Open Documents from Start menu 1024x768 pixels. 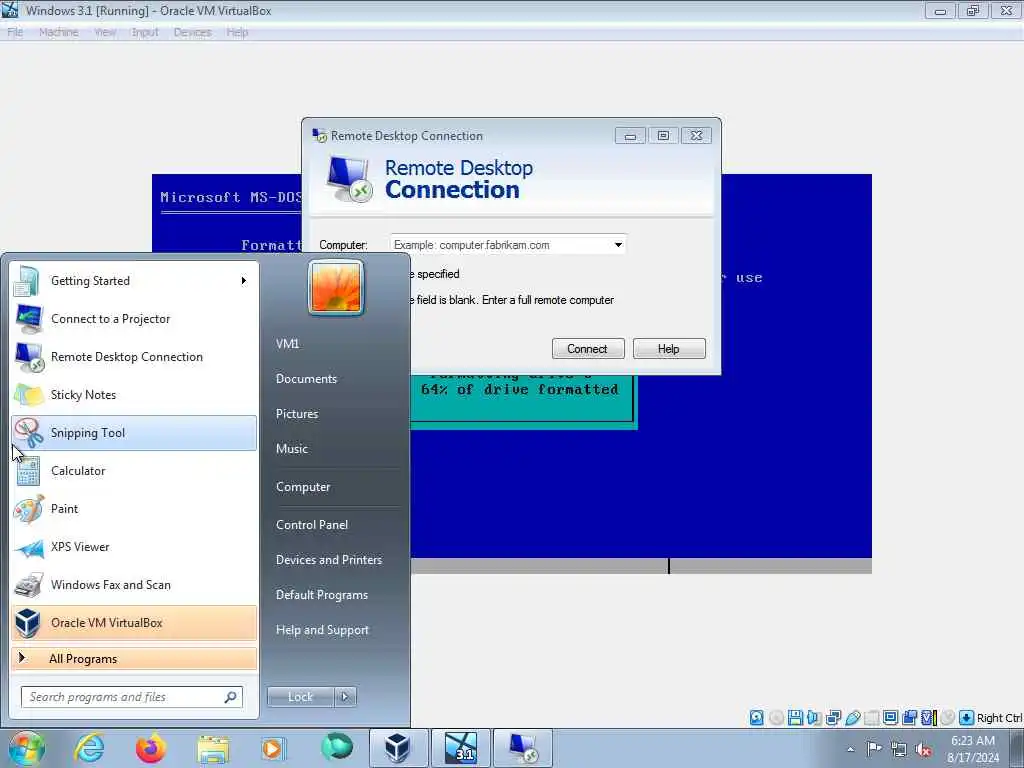pyautogui.click(x=306, y=379)
